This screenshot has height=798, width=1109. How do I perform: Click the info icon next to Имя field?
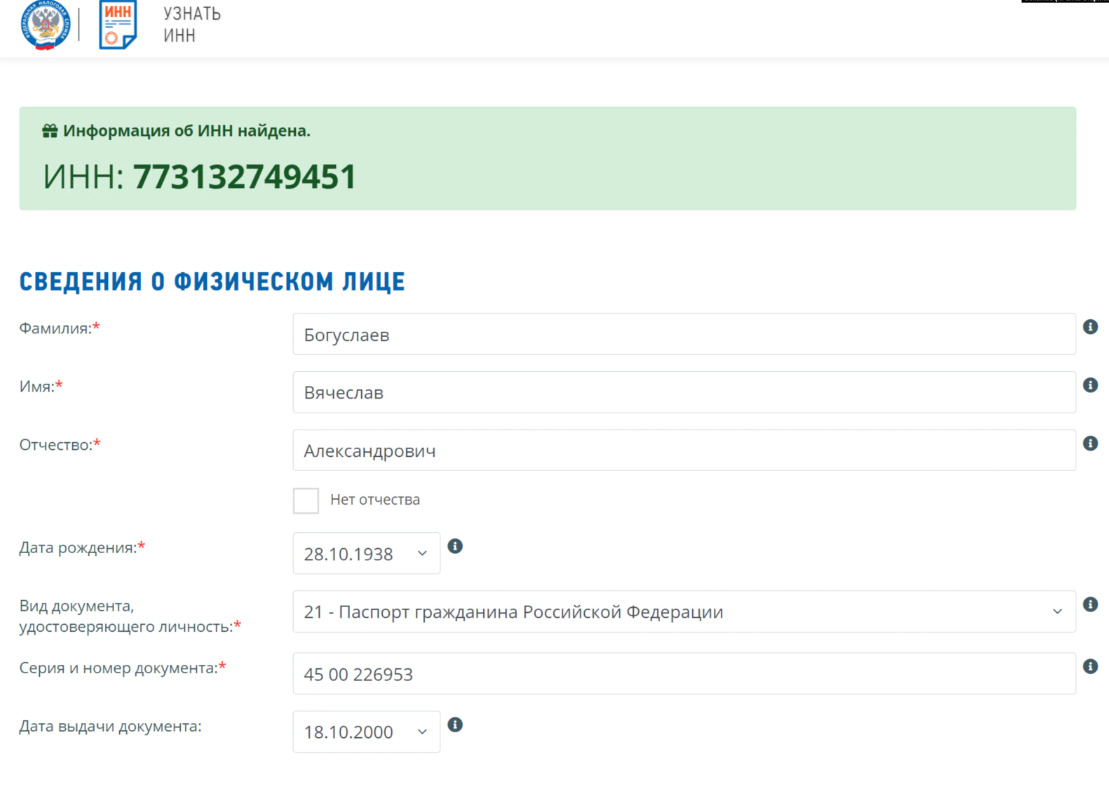point(1091,385)
